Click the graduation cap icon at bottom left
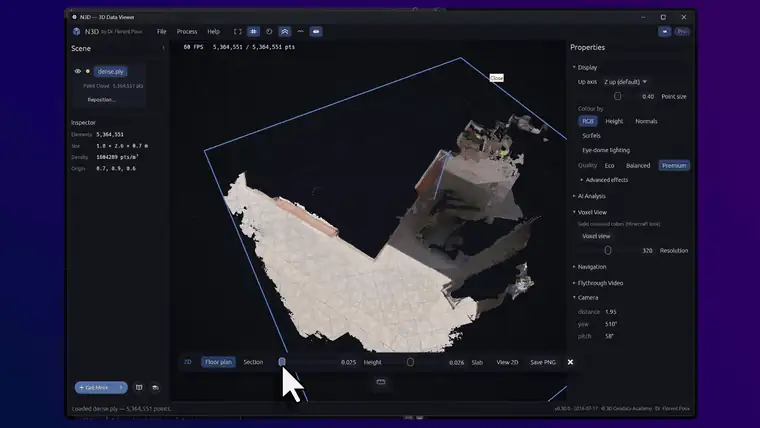 pos(155,387)
